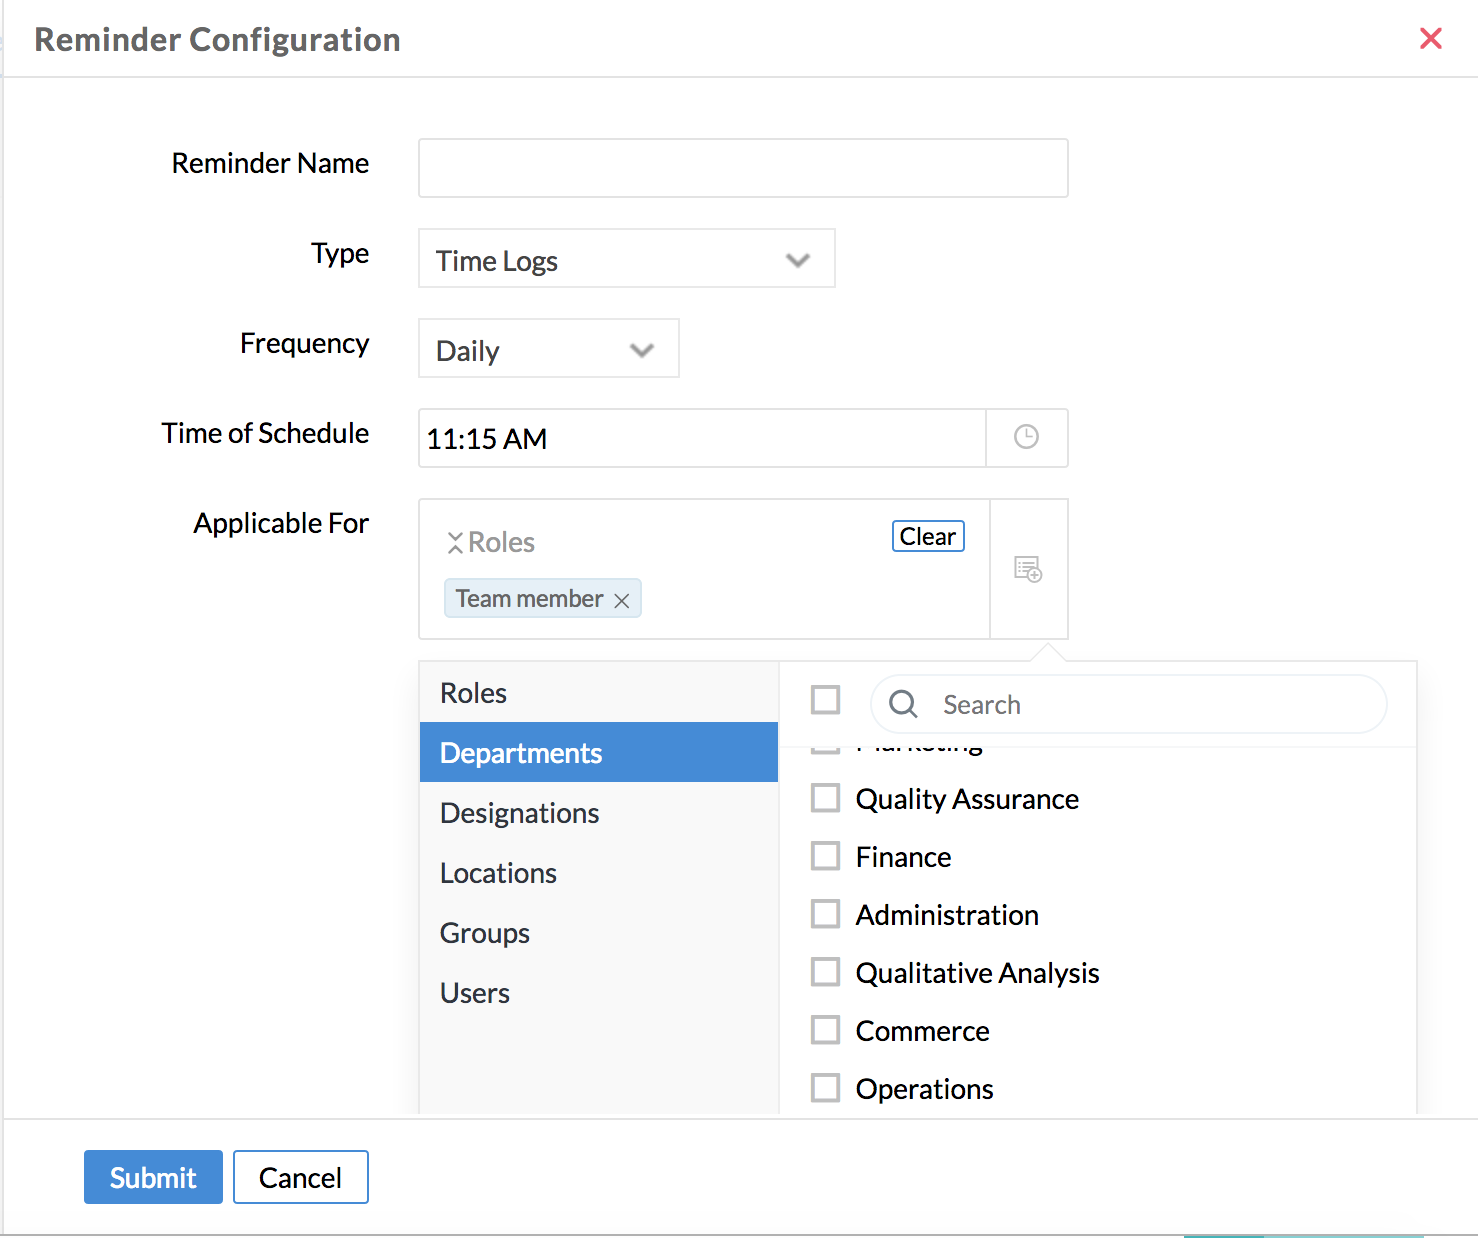Select the Locations category
Image resolution: width=1478 pixels, height=1238 pixels.
pyautogui.click(x=498, y=873)
